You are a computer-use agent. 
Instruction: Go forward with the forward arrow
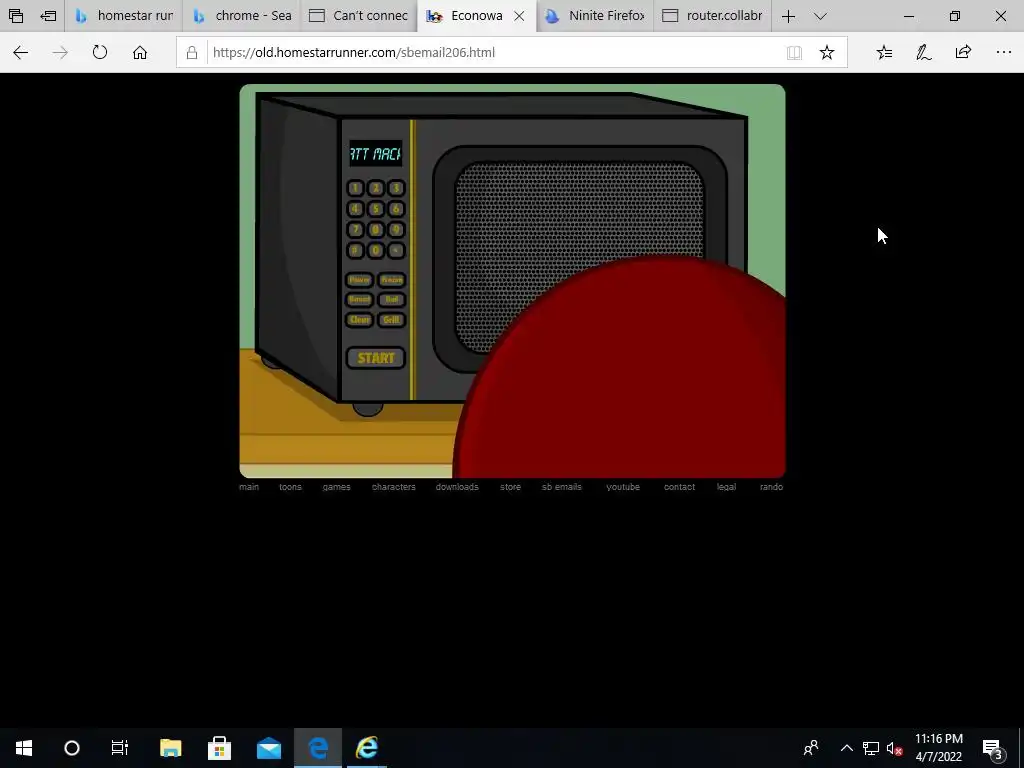[x=60, y=52]
